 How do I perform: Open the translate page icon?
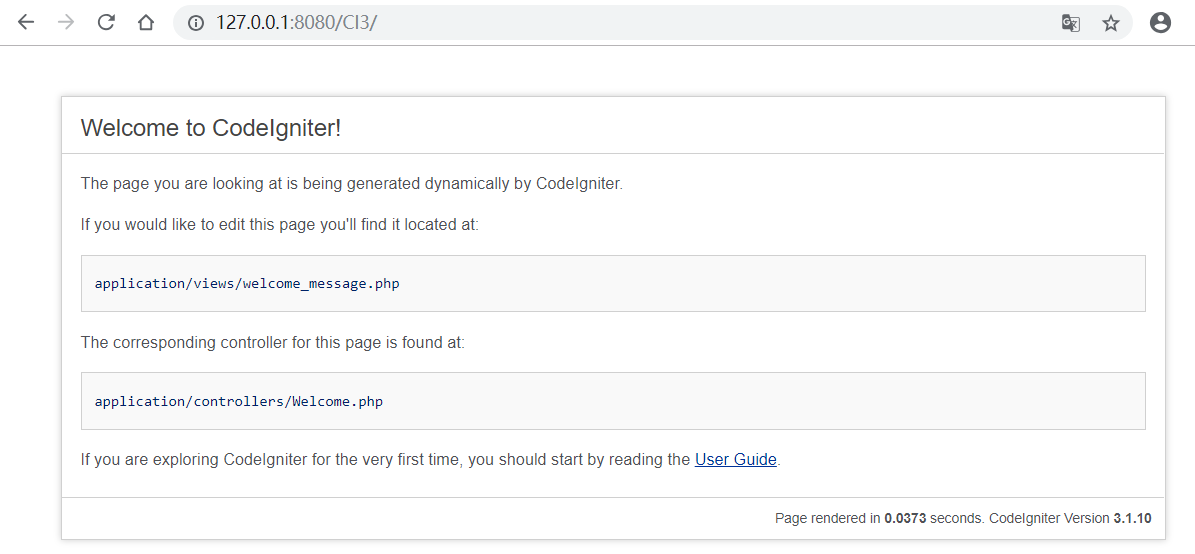click(x=1071, y=23)
